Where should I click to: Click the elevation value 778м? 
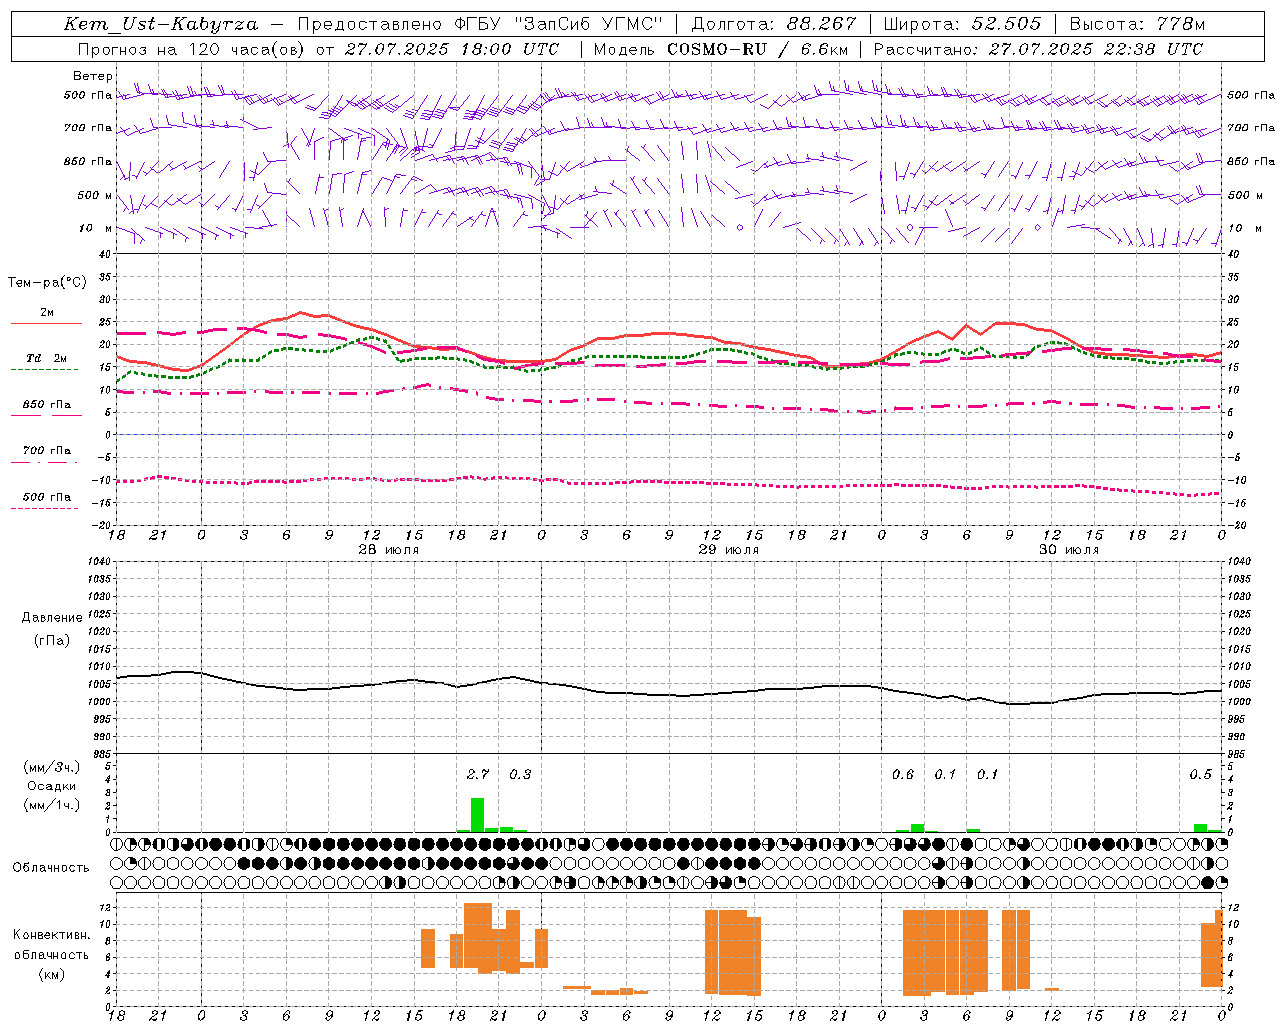tap(1180, 24)
